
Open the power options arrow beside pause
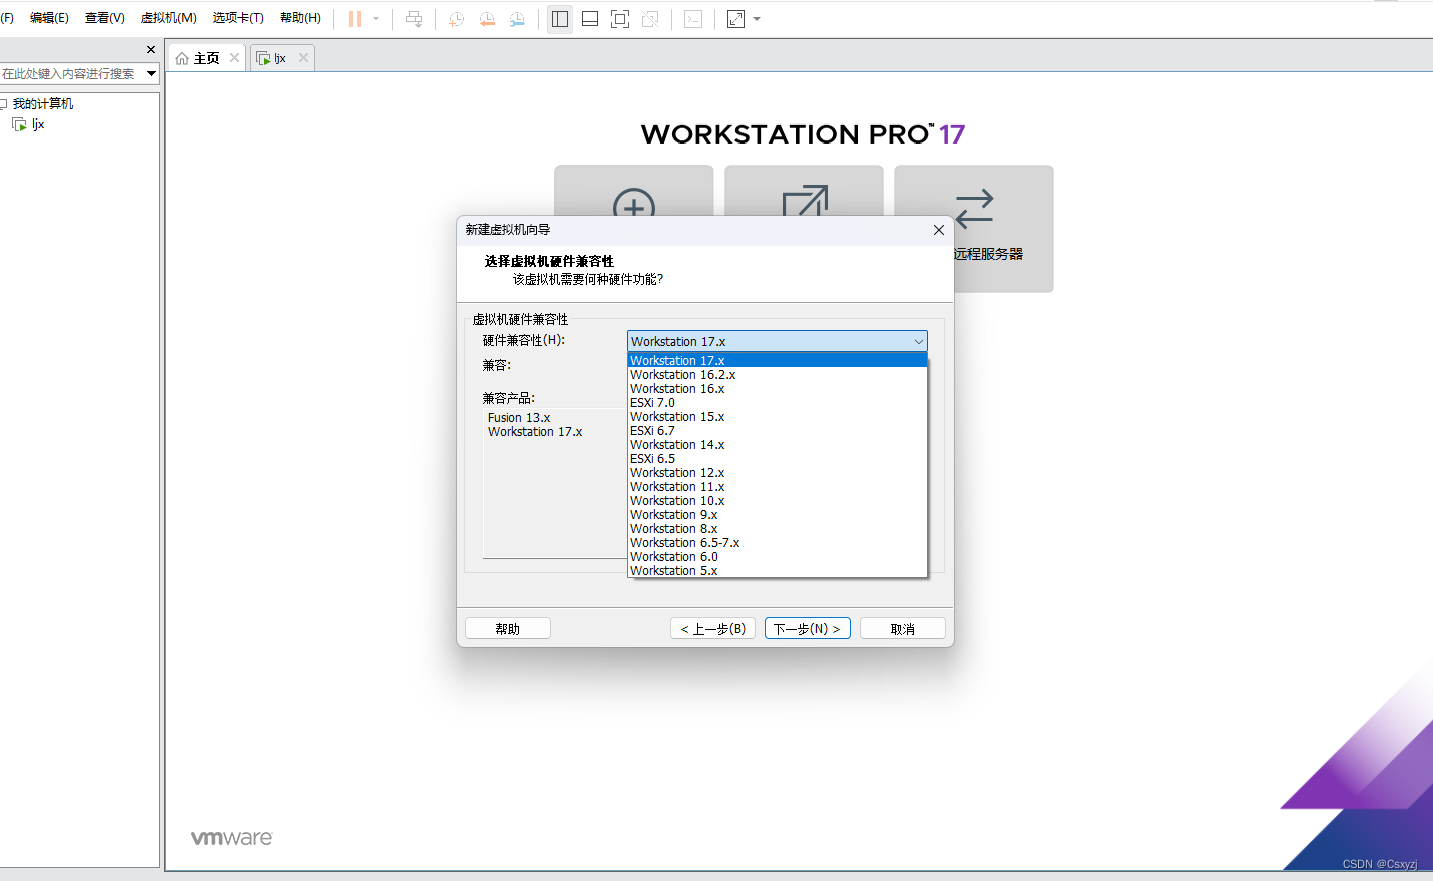pyautogui.click(x=376, y=19)
